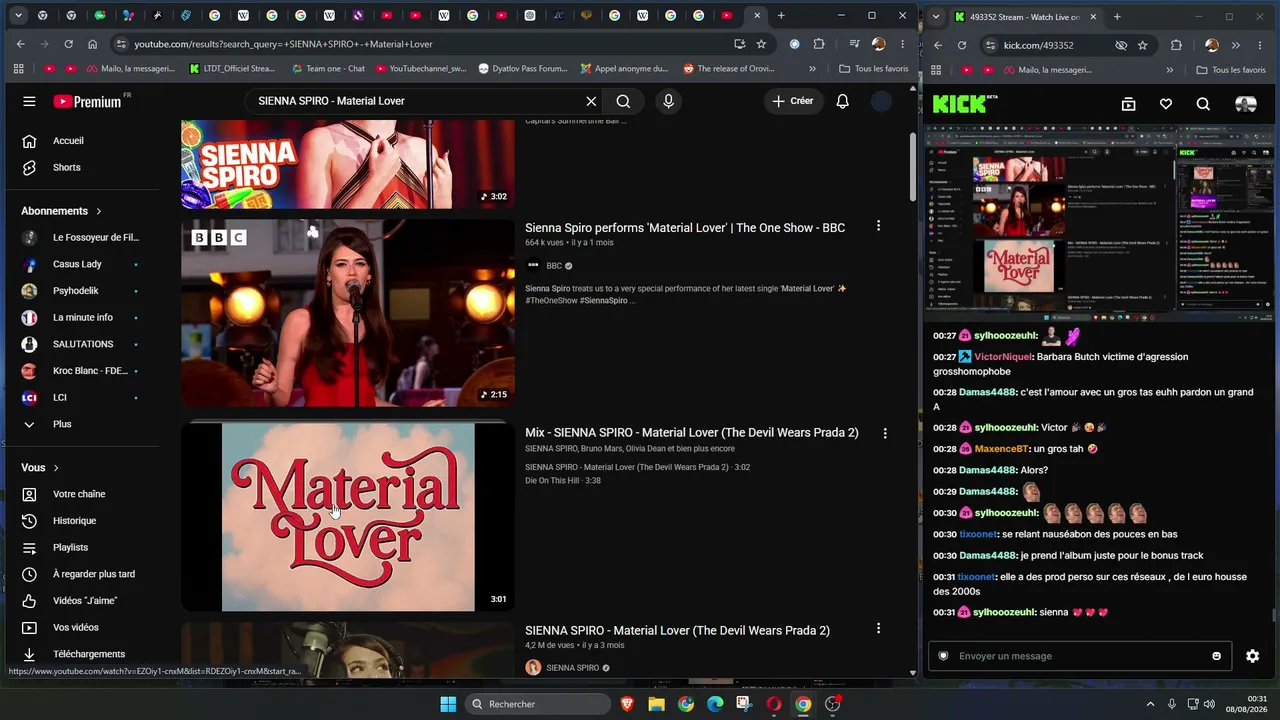Open the BBC One Show performance thumbnail
The image size is (1280, 720).
tap(348, 313)
